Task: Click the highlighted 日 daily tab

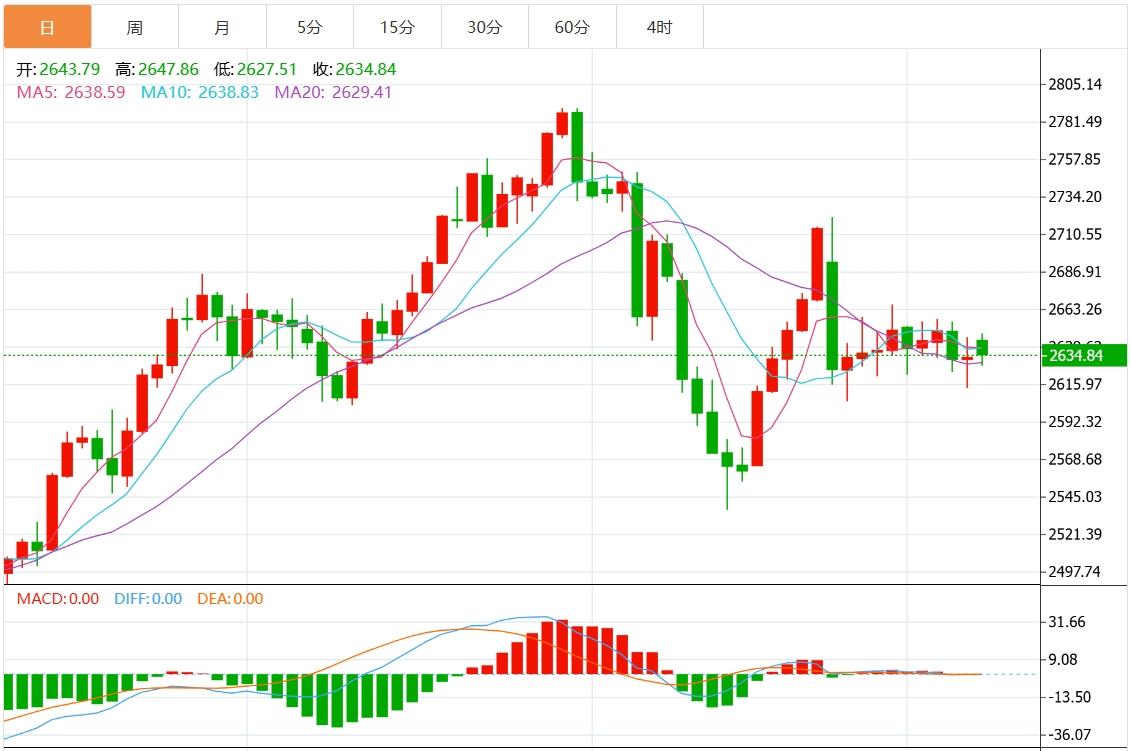Action: pyautogui.click(x=45, y=26)
